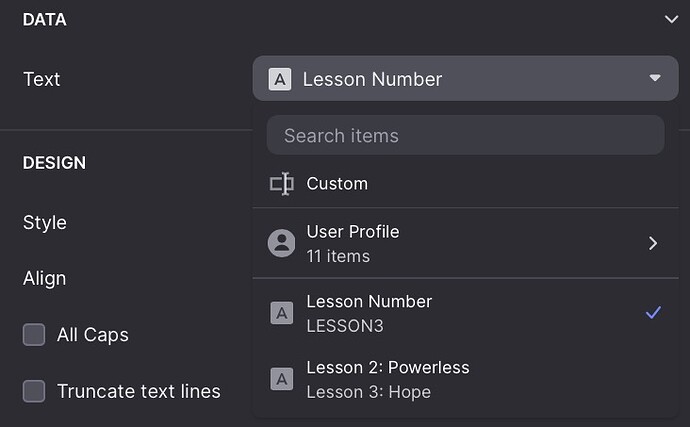
Task: Click the checkmark beside Lesson Number
Action: [x=653, y=313]
